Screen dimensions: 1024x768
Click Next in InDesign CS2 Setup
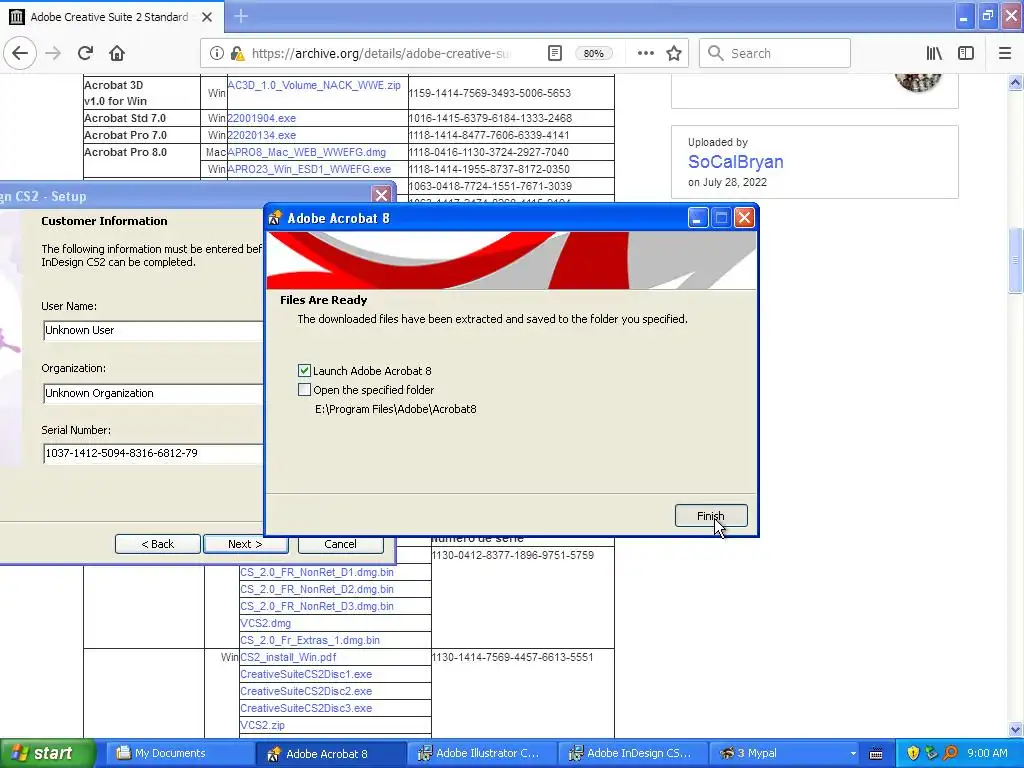coord(246,544)
